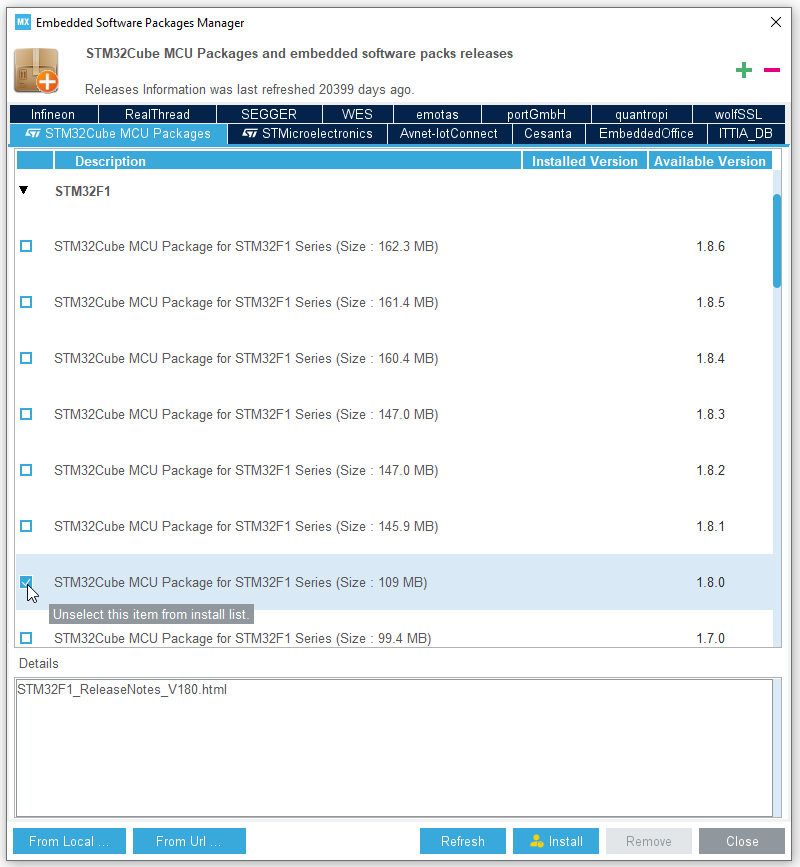The image size is (800, 867).
Task: Open the Infineon tab
Action: click(x=54, y=114)
